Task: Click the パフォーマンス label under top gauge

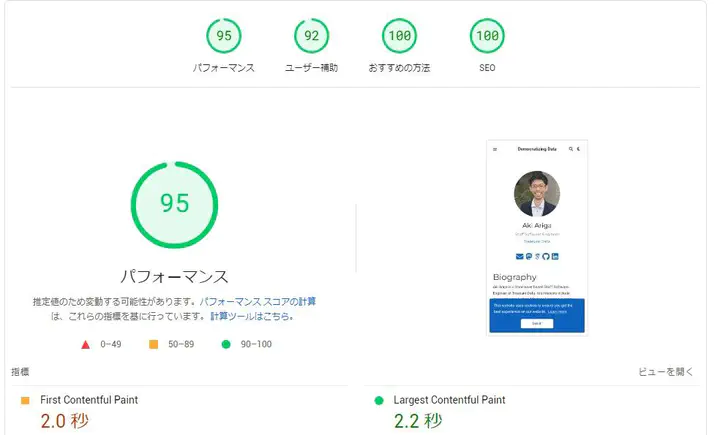Action: (x=224, y=68)
